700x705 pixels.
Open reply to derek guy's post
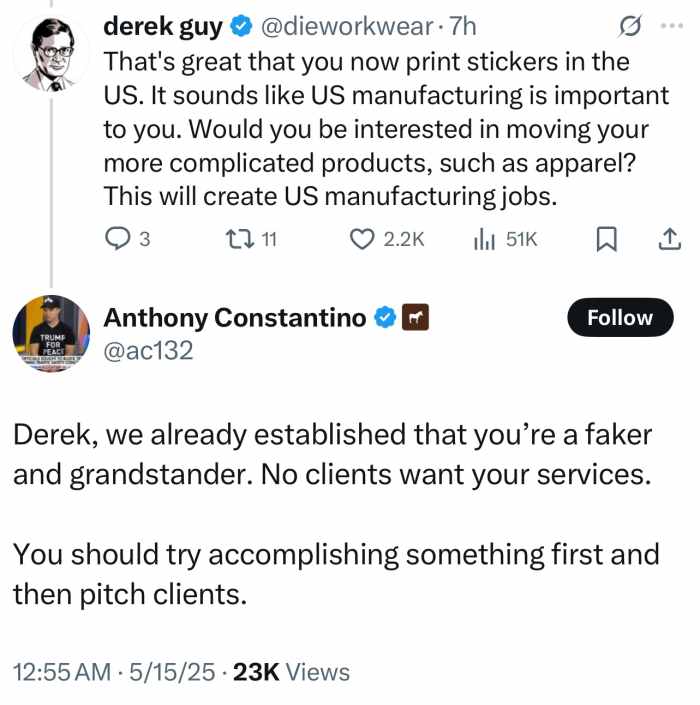coord(119,239)
